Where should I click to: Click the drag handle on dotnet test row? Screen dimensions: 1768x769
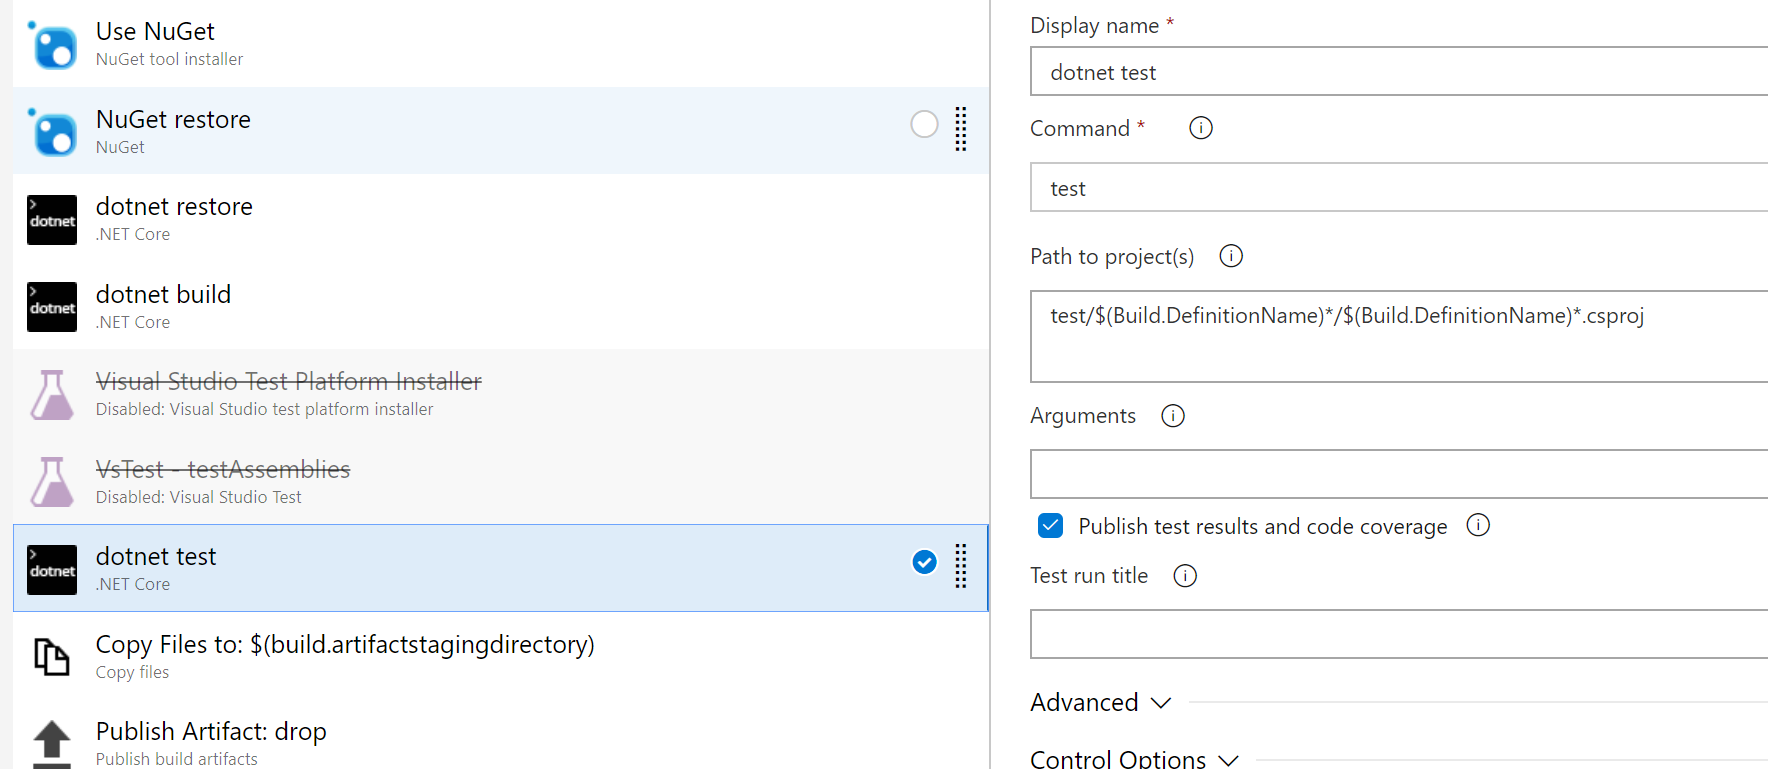click(961, 566)
